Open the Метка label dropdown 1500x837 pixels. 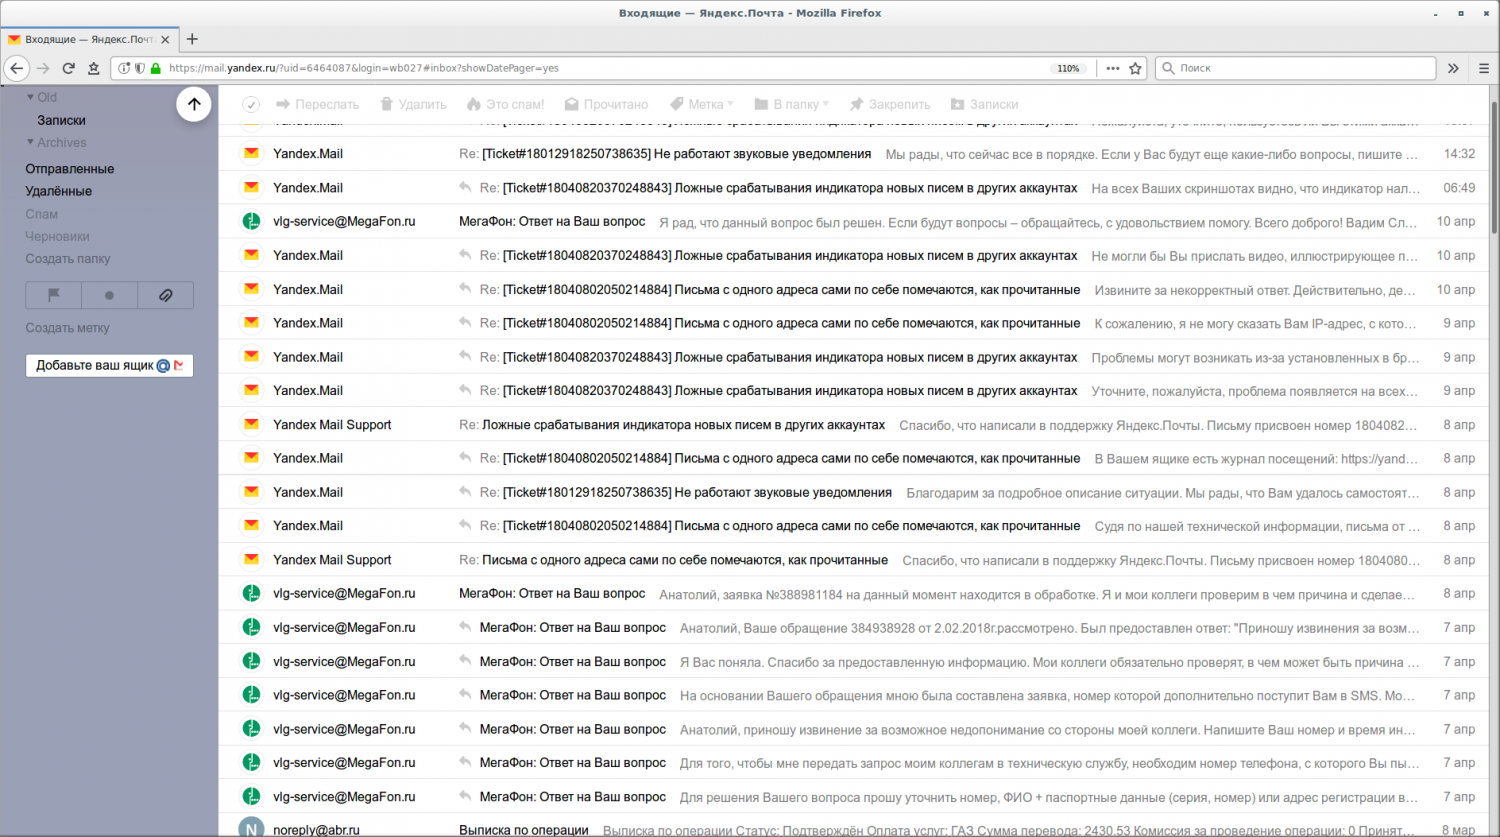(x=701, y=104)
